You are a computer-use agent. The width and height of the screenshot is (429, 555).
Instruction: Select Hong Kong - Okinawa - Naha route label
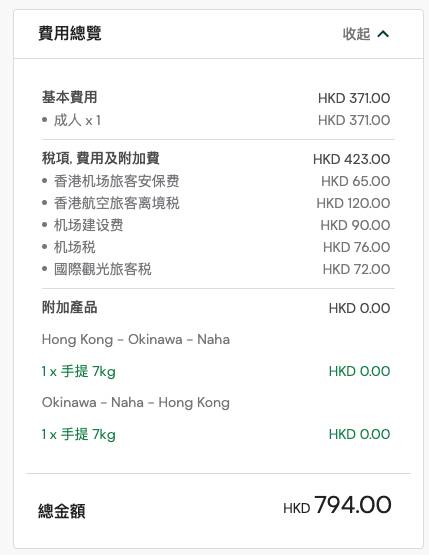click(136, 339)
